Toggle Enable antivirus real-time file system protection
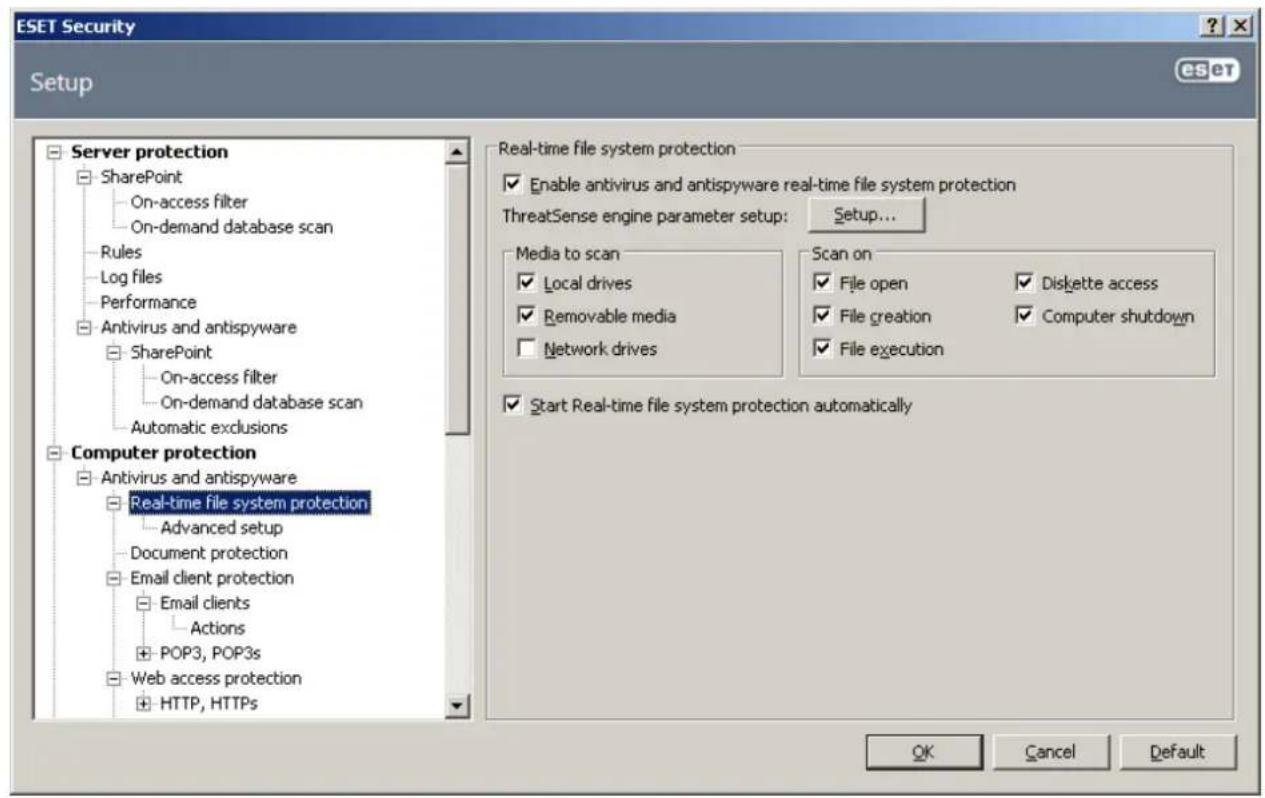 coord(514,184)
